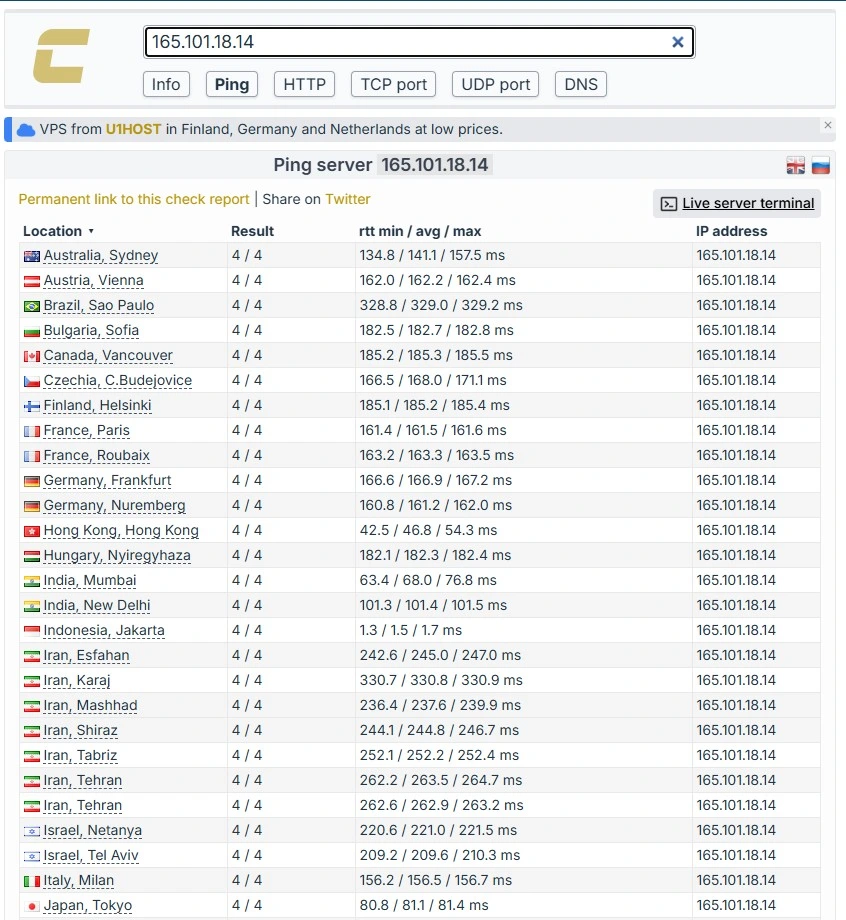Select the Ping check tab
This screenshot has width=846, height=920.
click(232, 84)
